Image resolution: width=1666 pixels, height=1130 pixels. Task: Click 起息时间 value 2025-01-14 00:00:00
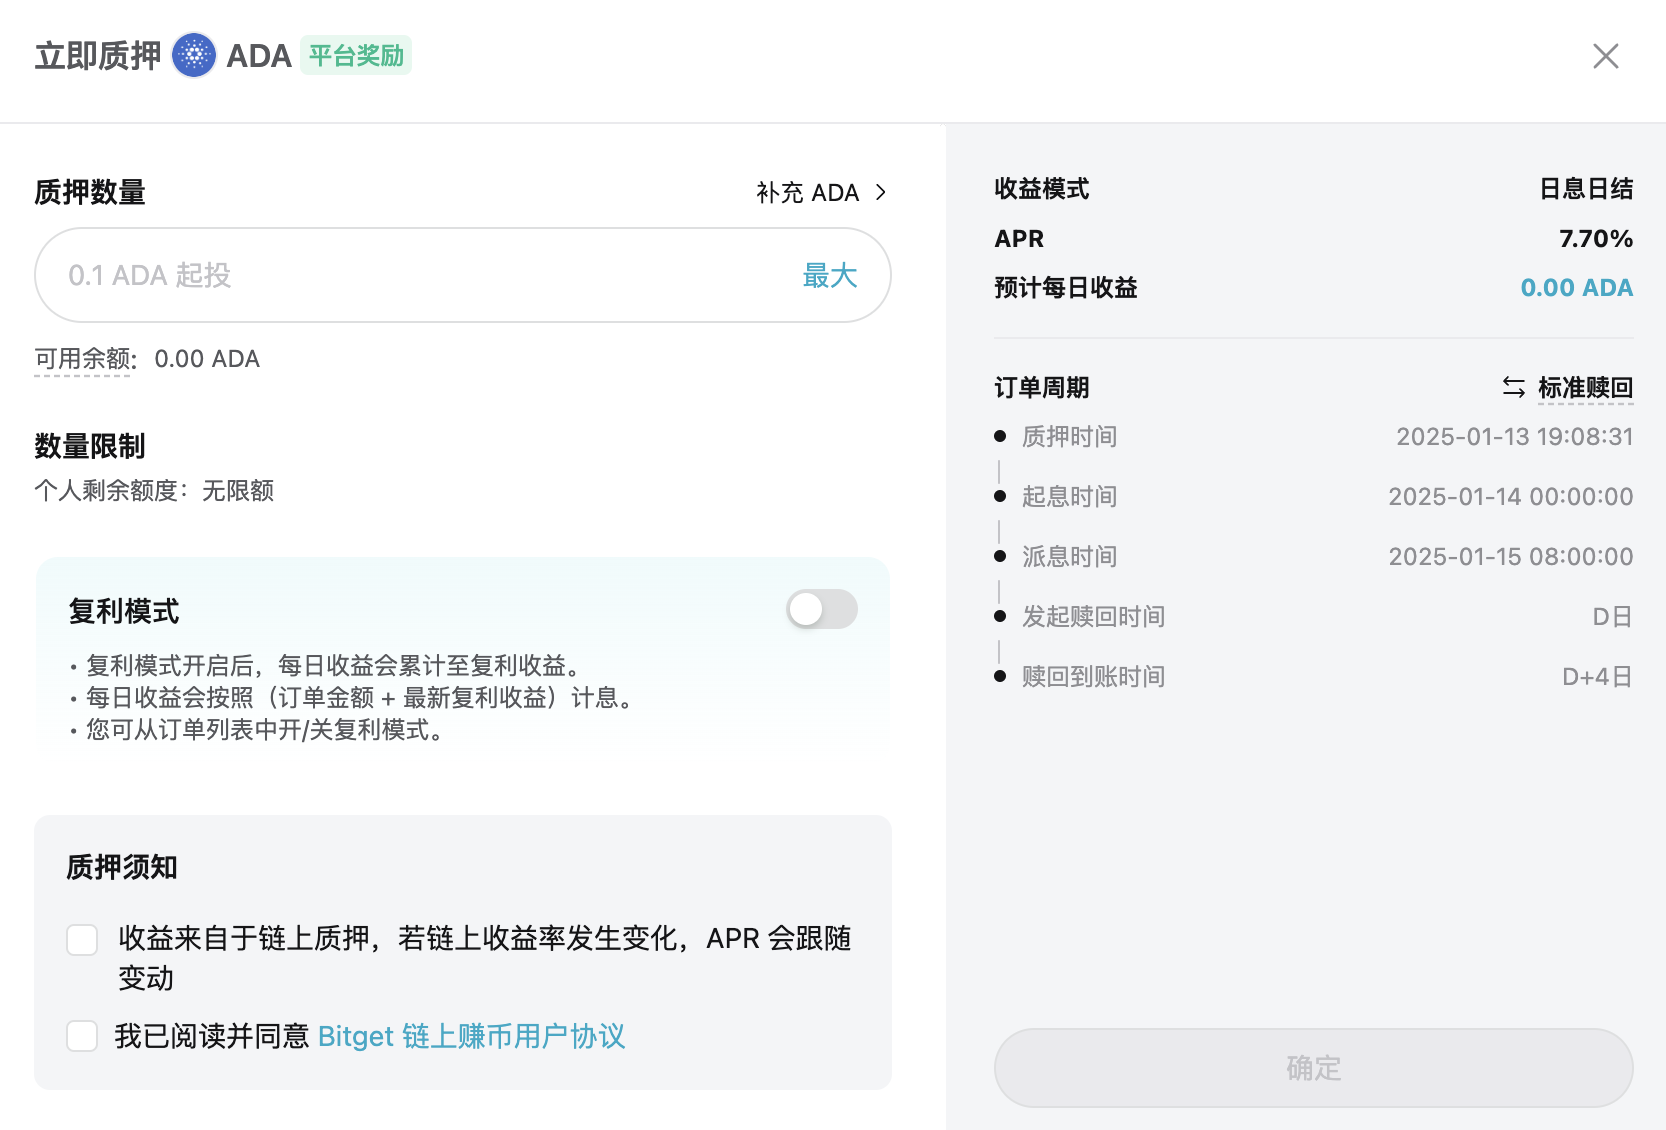click(1511, 497)
